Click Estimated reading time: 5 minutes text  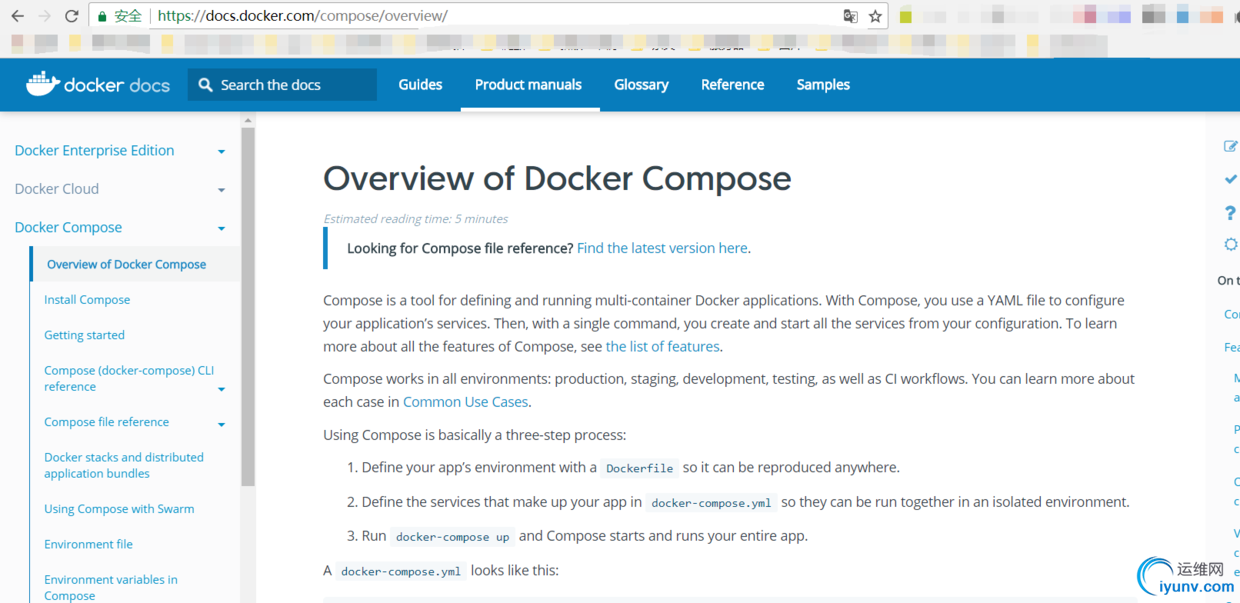tap(416, 219)
